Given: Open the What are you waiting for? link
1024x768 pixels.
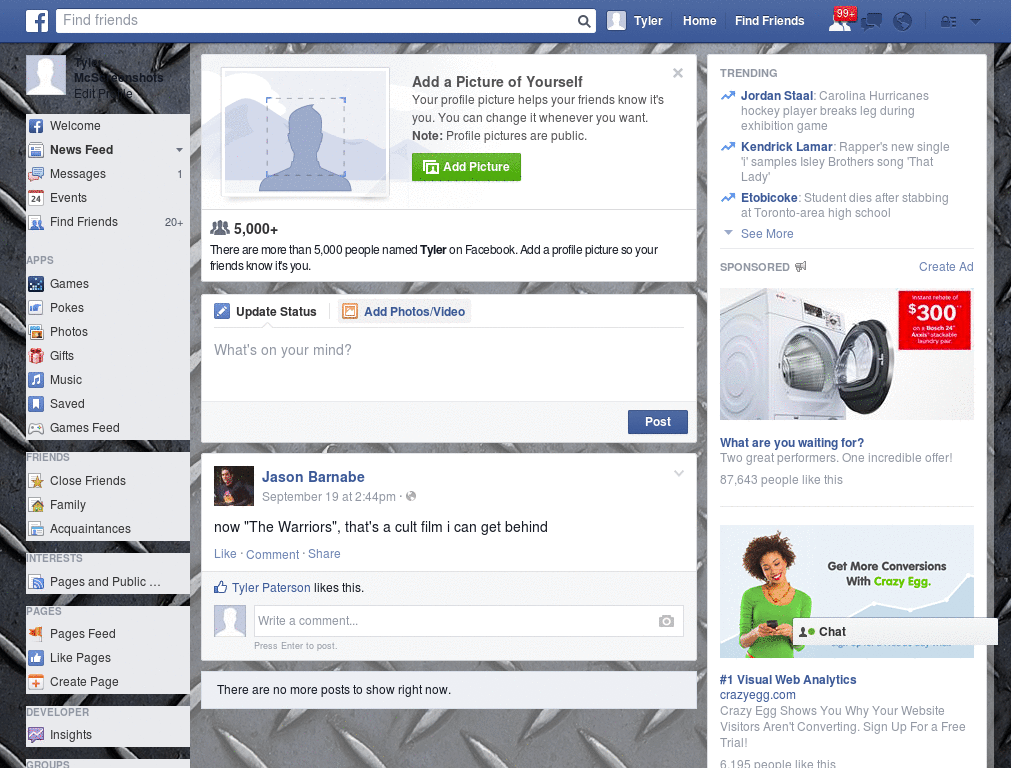Looking at the screenshot, I should [x=792, y=443].
